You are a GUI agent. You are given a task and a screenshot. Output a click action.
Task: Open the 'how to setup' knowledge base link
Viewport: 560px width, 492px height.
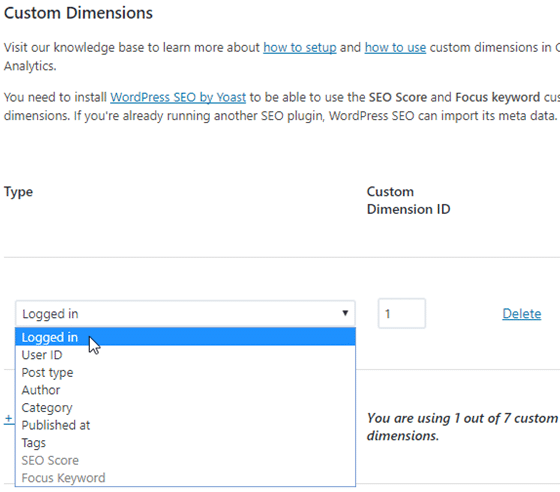(300, 47)
